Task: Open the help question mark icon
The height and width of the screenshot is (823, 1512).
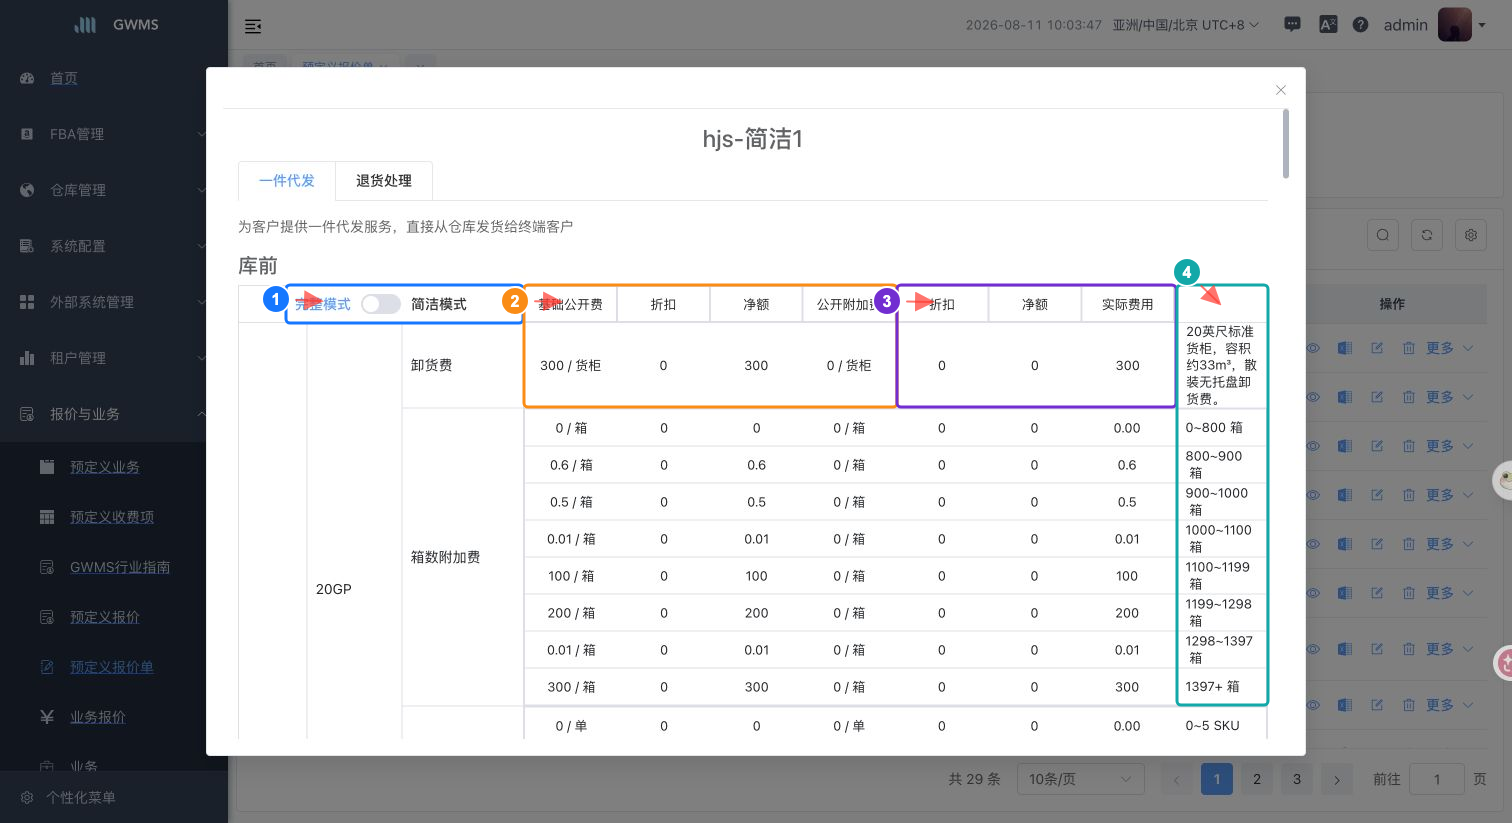Action: pos(1360,25)
